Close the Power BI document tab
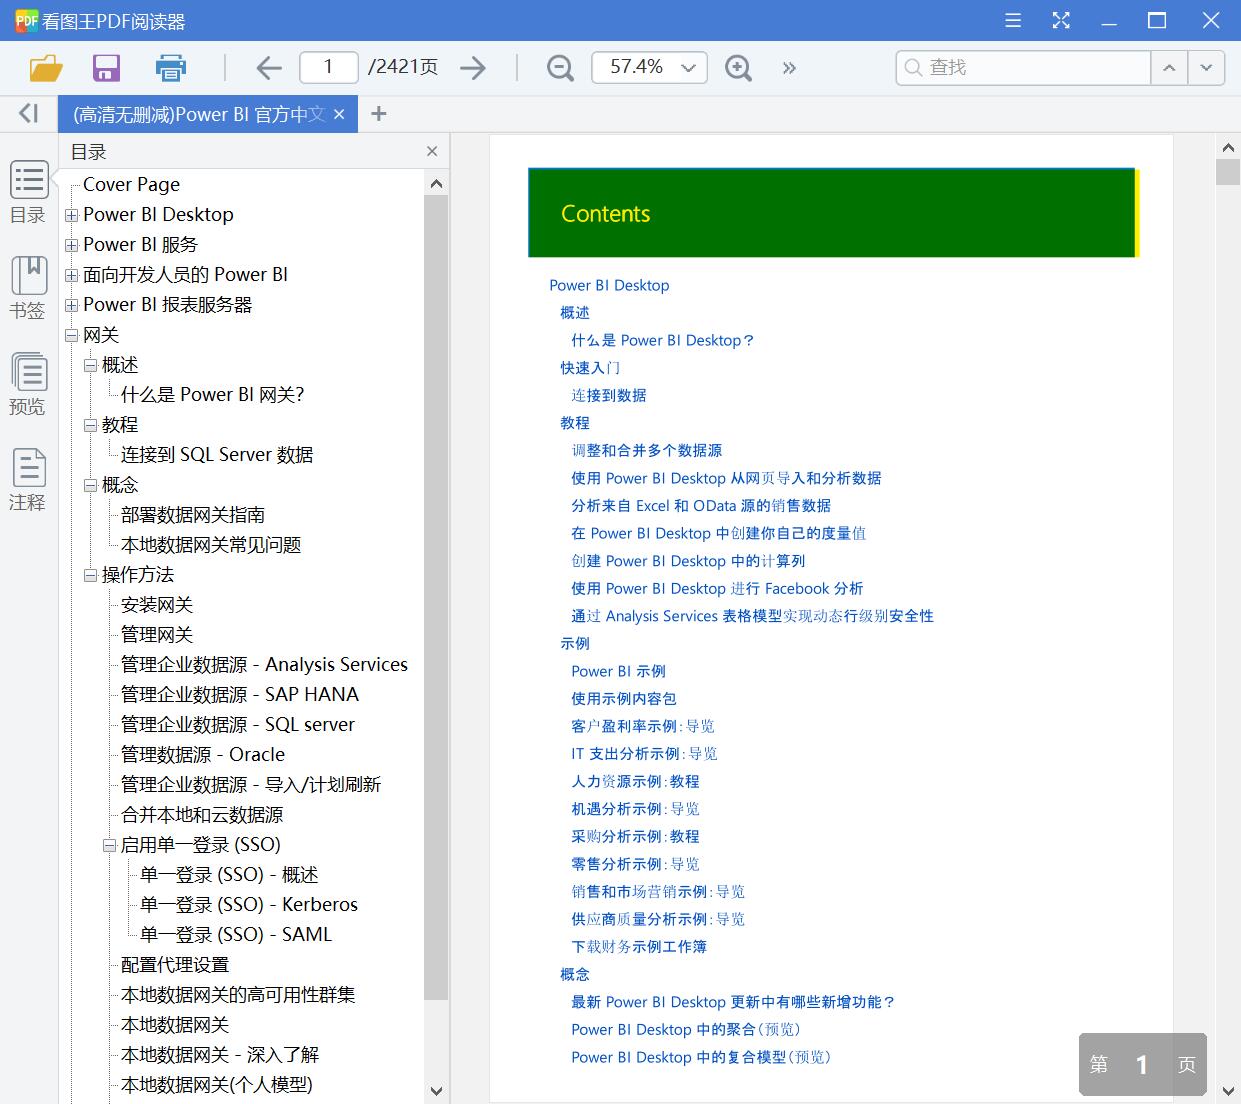Image resolution: width=1241 pixels, height=1104 pixels. [339, 114]
